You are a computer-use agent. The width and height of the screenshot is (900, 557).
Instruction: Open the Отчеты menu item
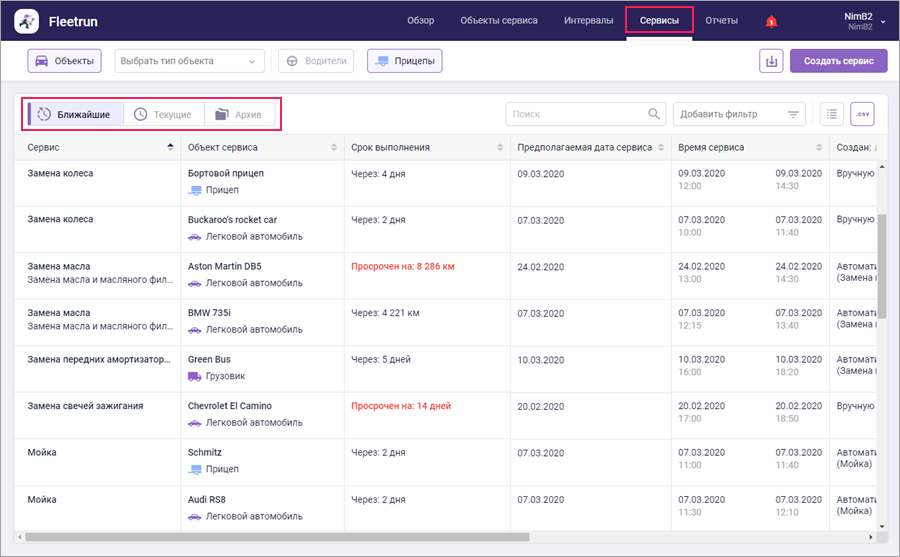pos(721,21)
